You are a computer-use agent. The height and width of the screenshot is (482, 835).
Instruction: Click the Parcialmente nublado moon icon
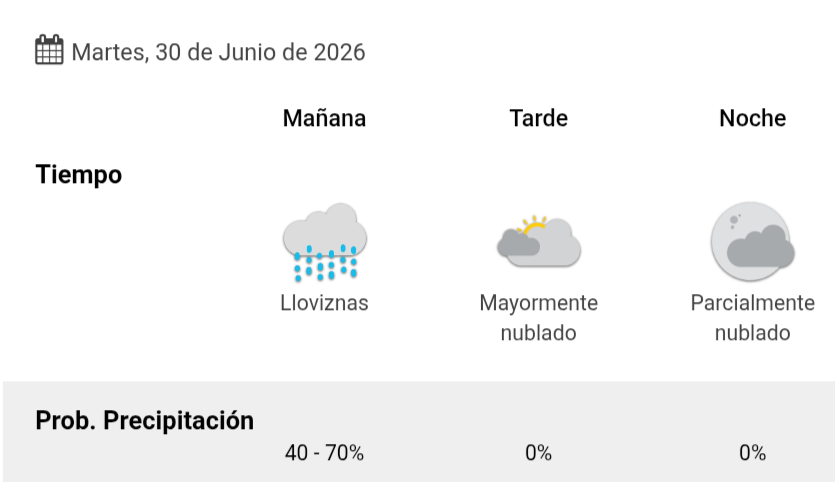point(752,241)
